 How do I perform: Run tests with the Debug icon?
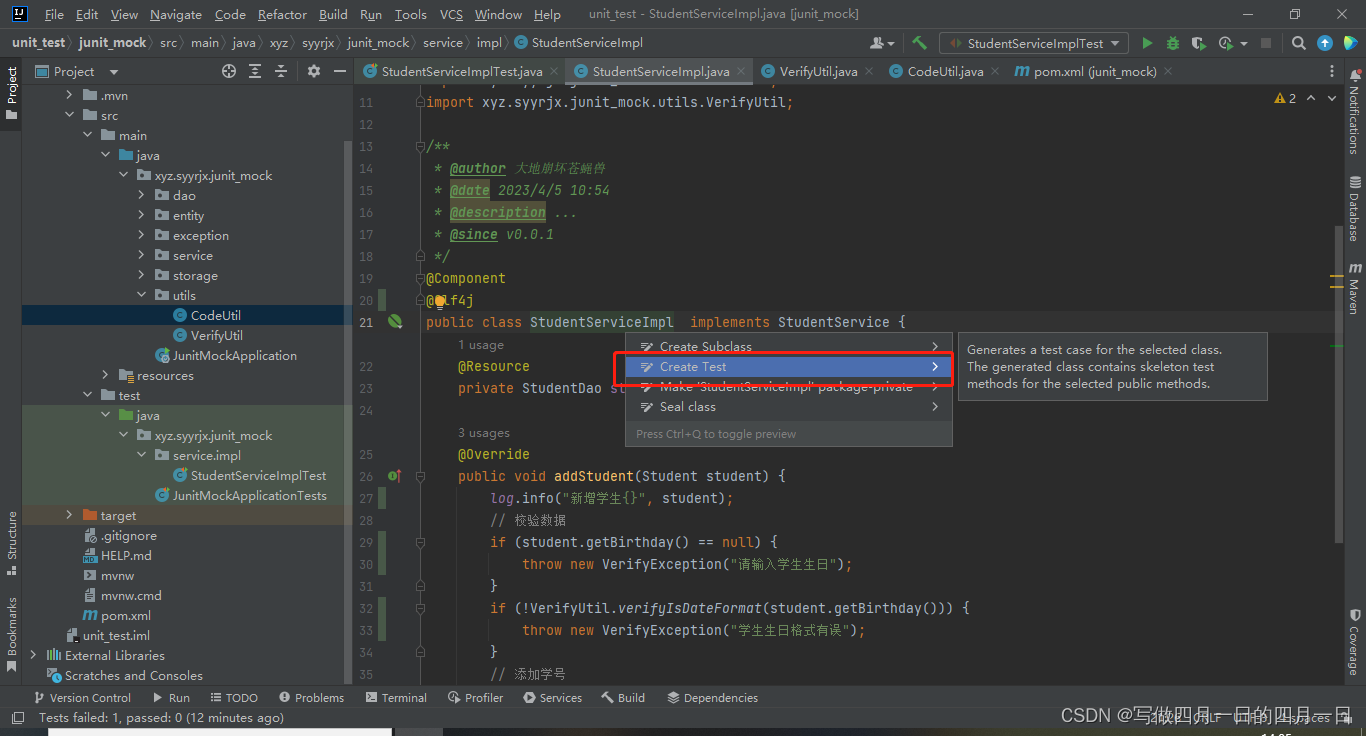[1171, 43]
